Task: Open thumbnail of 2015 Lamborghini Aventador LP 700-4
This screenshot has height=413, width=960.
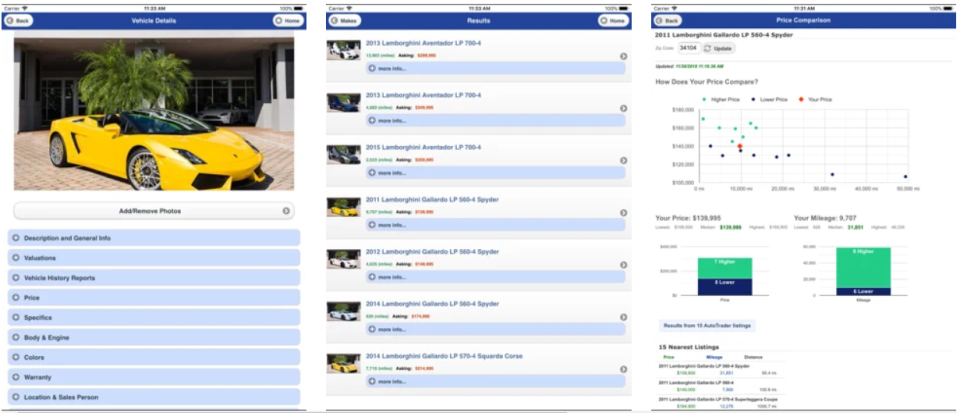Action: tap(343, 154)
